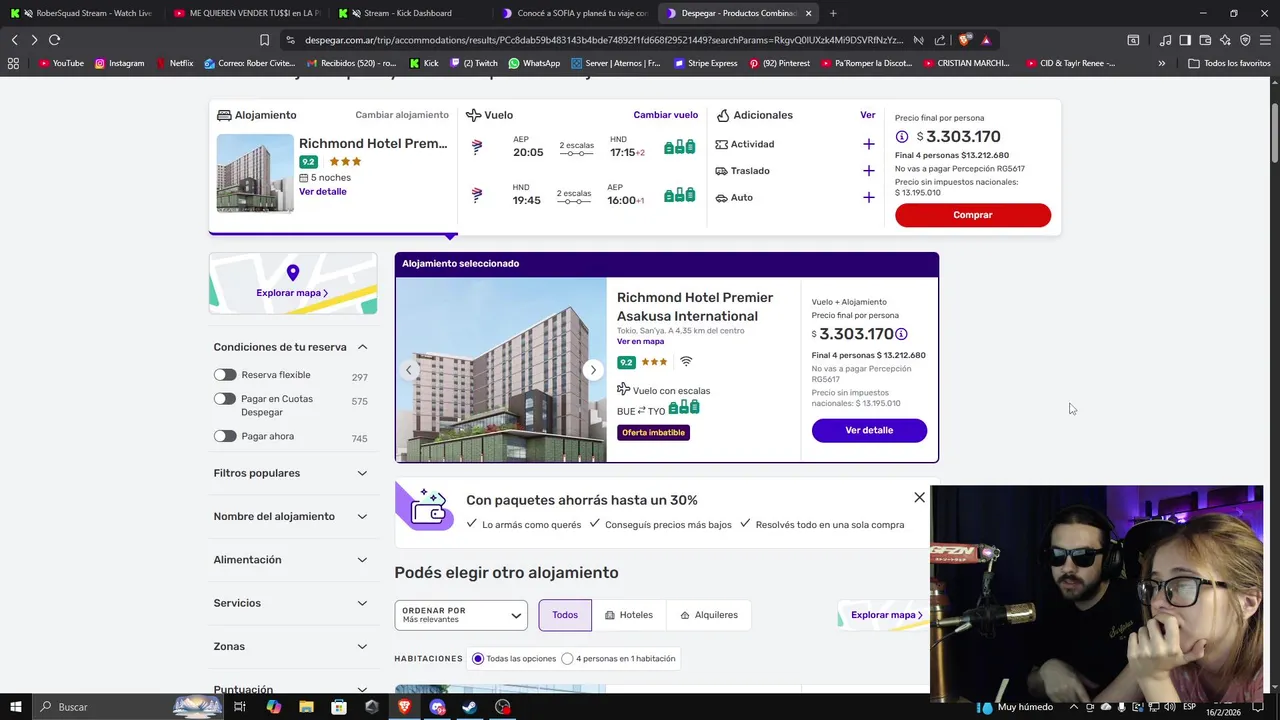The width and height of the screenshot is (1280, 720).
Task: Bookmark this page with the bookmark icon
Action: coord(264,40)
